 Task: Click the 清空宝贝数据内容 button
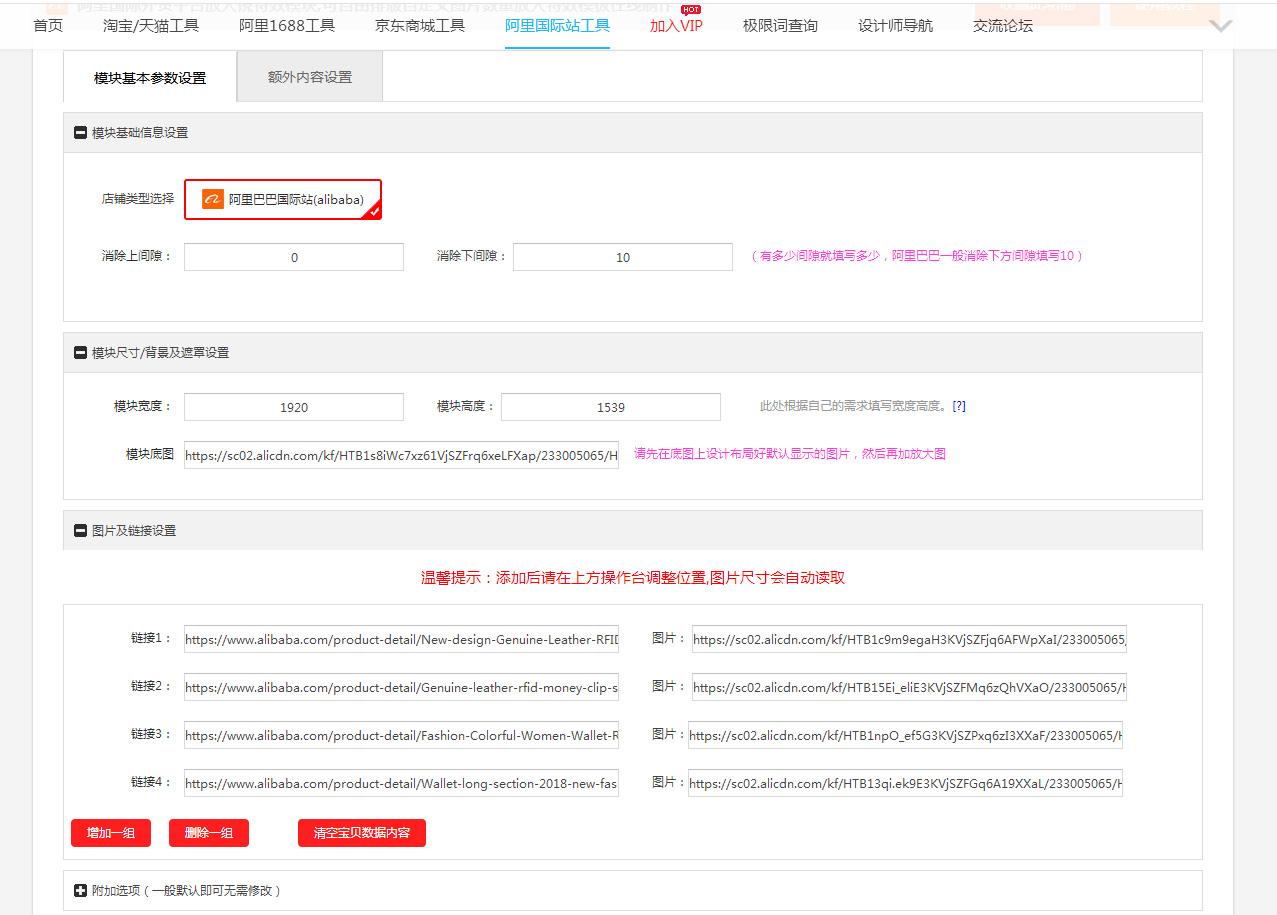(362, 833)
